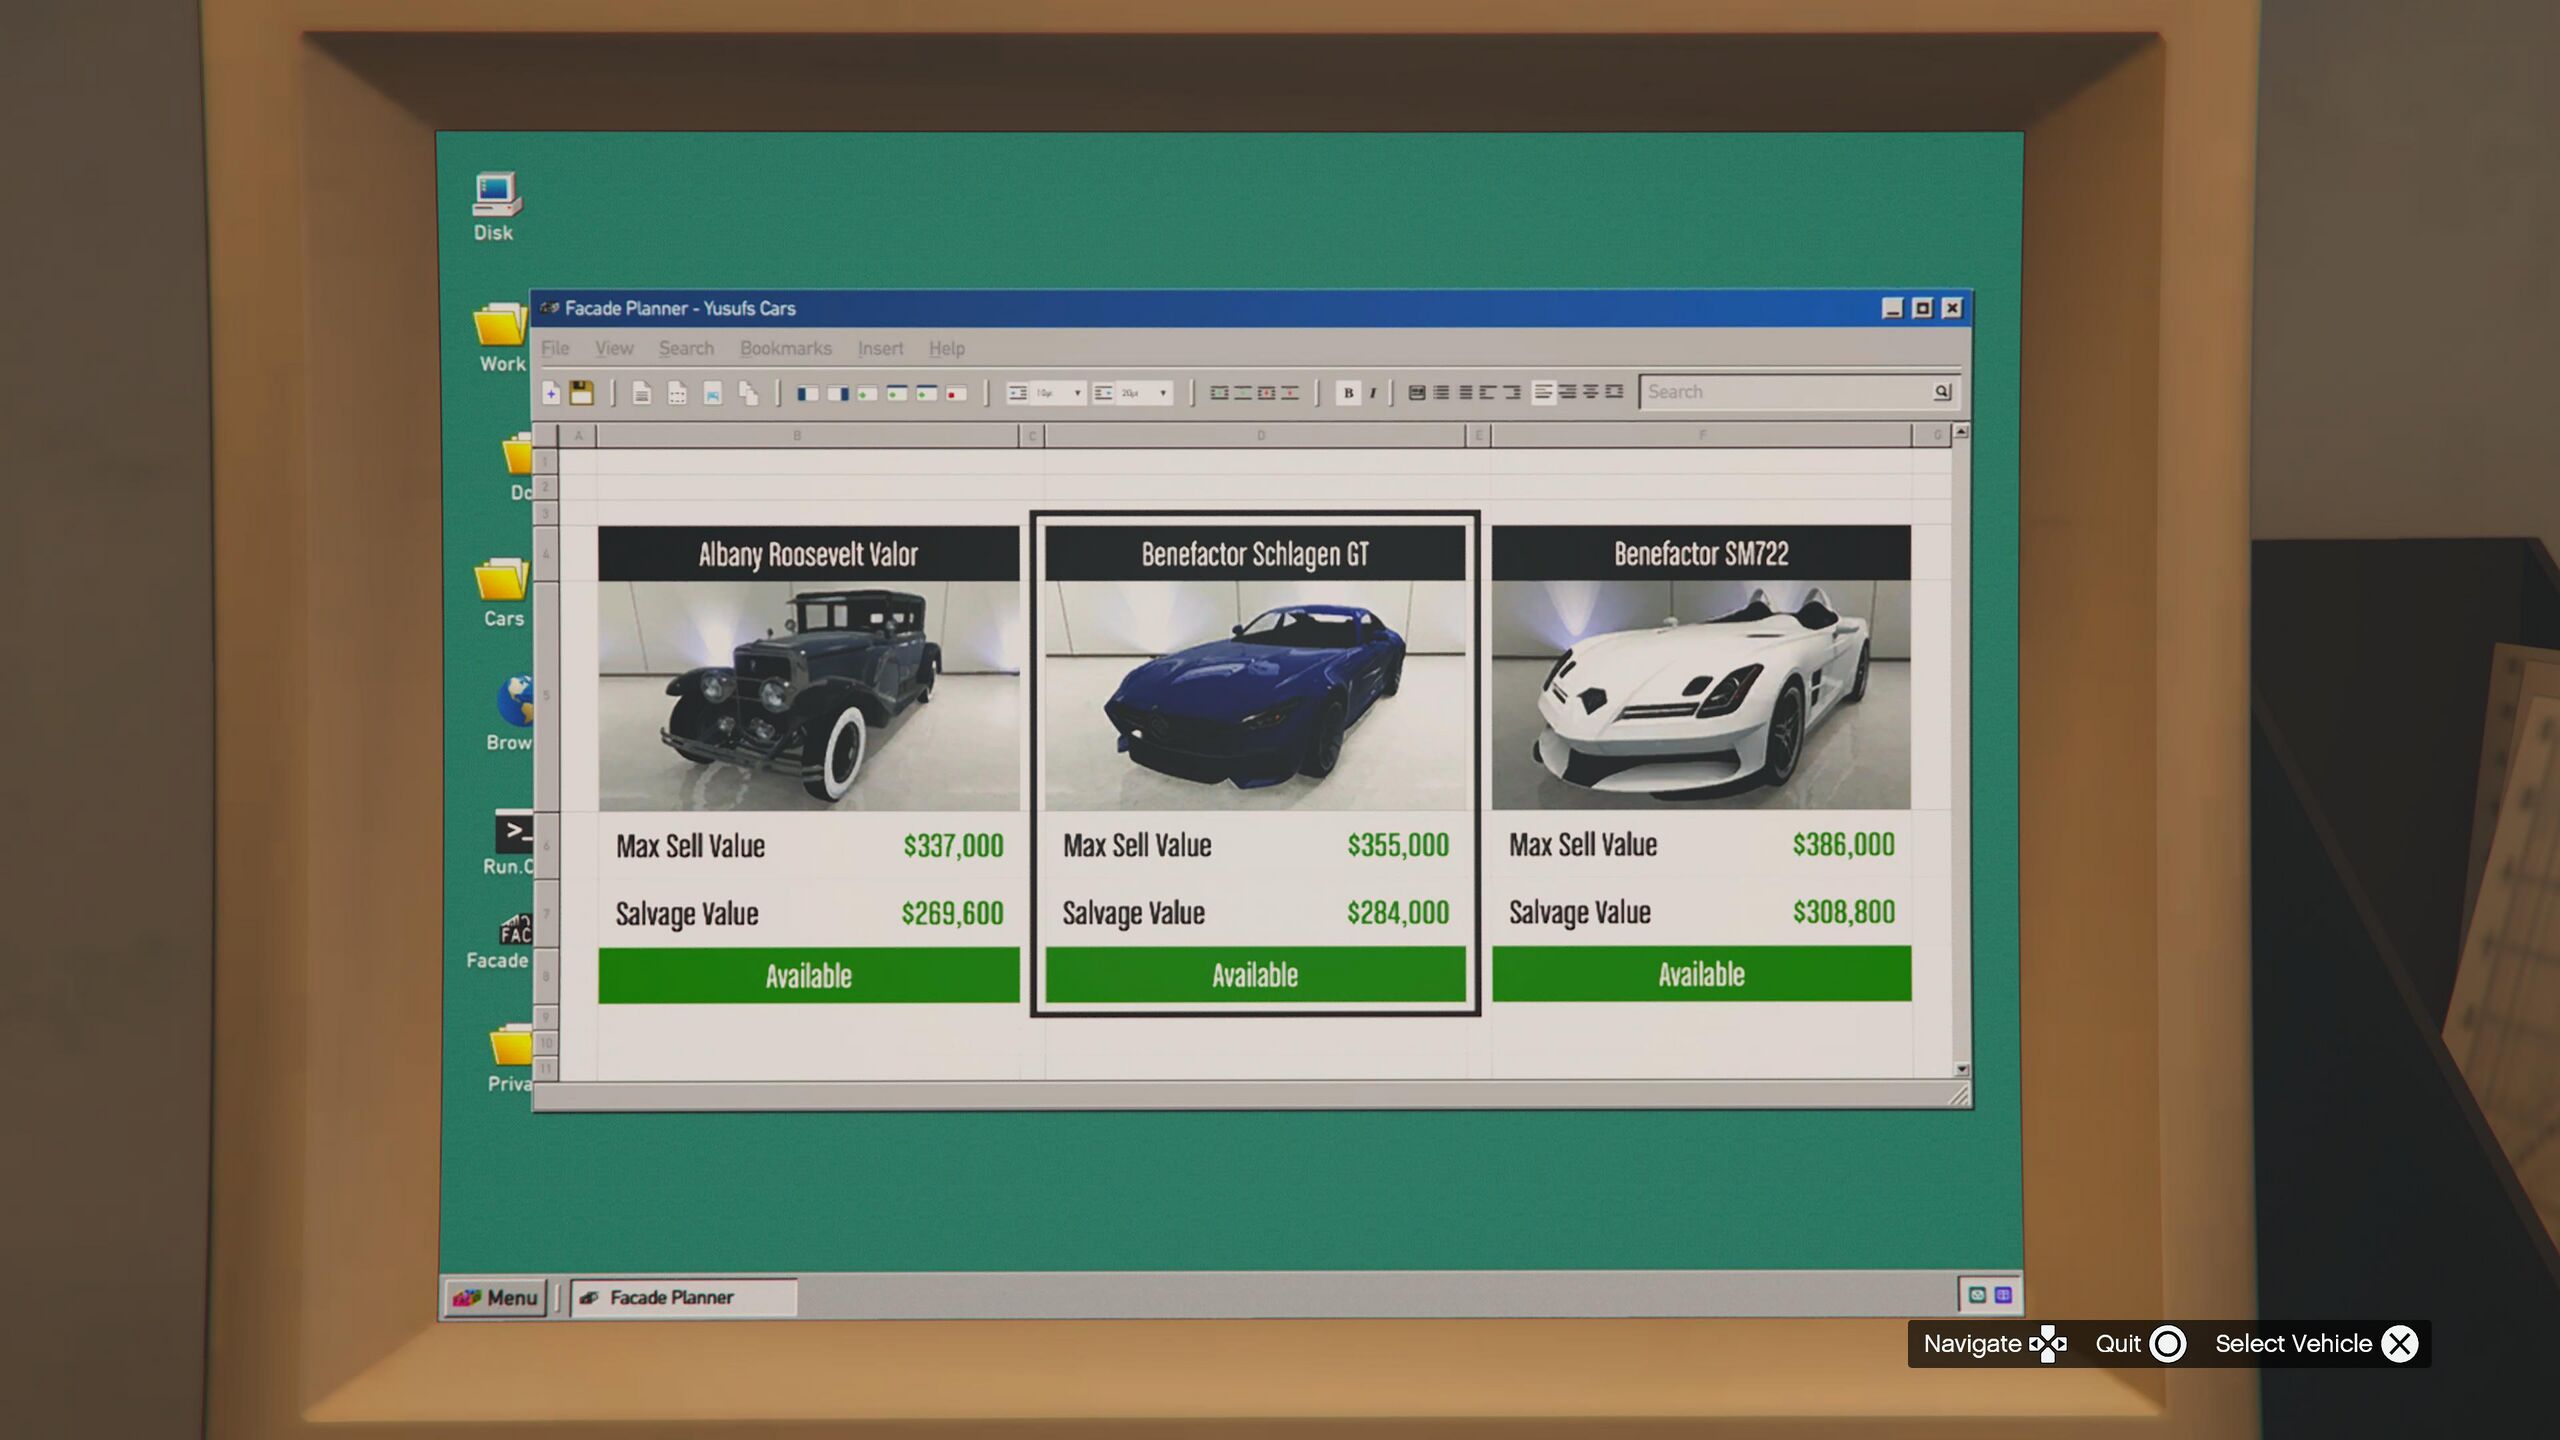The height and width of the screenshot is (1440, 2560).
Task: Click Available under Albany Roosevelt Valor
Action: tap(808, 975)
